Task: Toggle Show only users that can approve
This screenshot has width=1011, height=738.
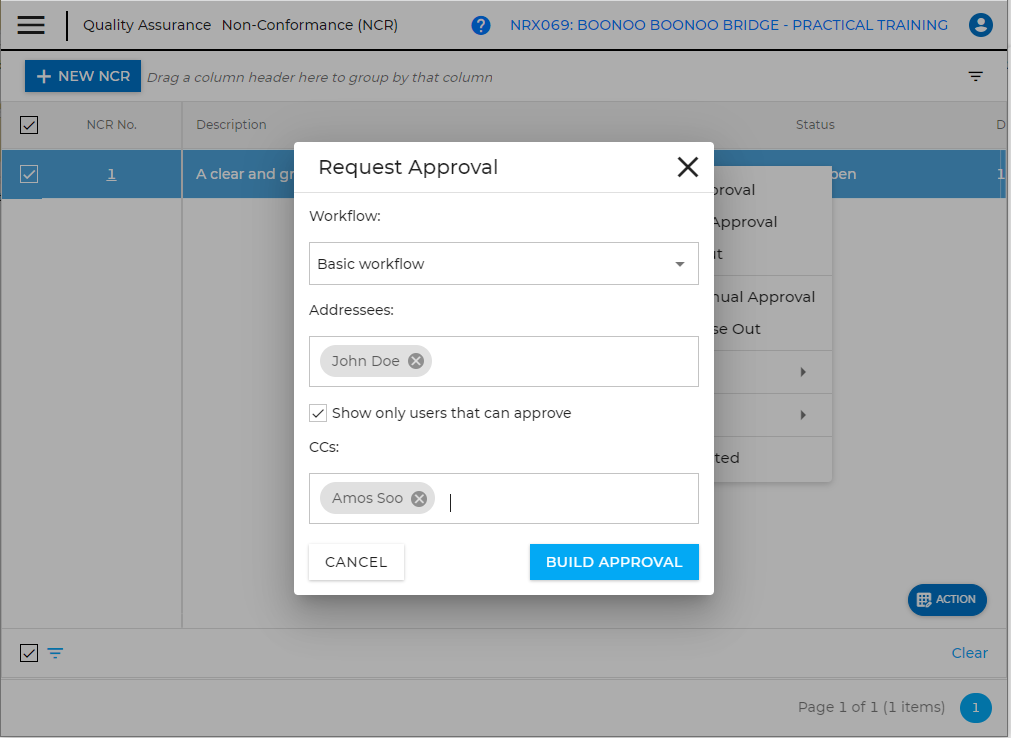Action: tap(318, 413)
